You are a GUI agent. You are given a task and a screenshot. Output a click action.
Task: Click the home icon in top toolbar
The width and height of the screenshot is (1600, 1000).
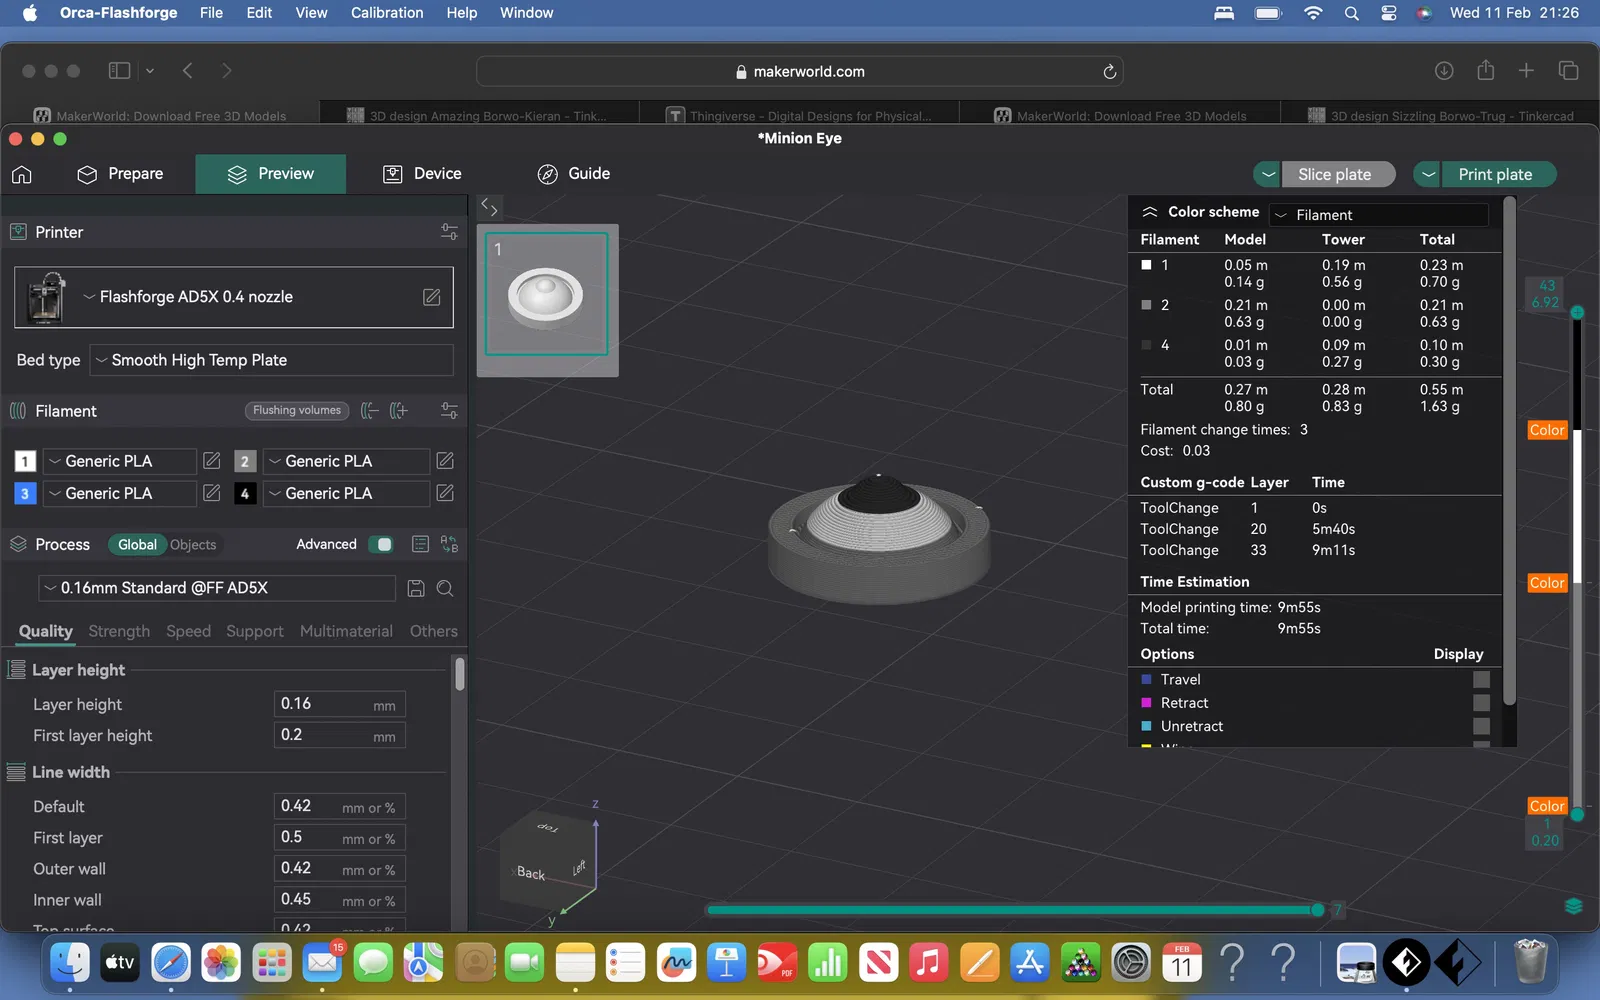[x=22, y=175]
